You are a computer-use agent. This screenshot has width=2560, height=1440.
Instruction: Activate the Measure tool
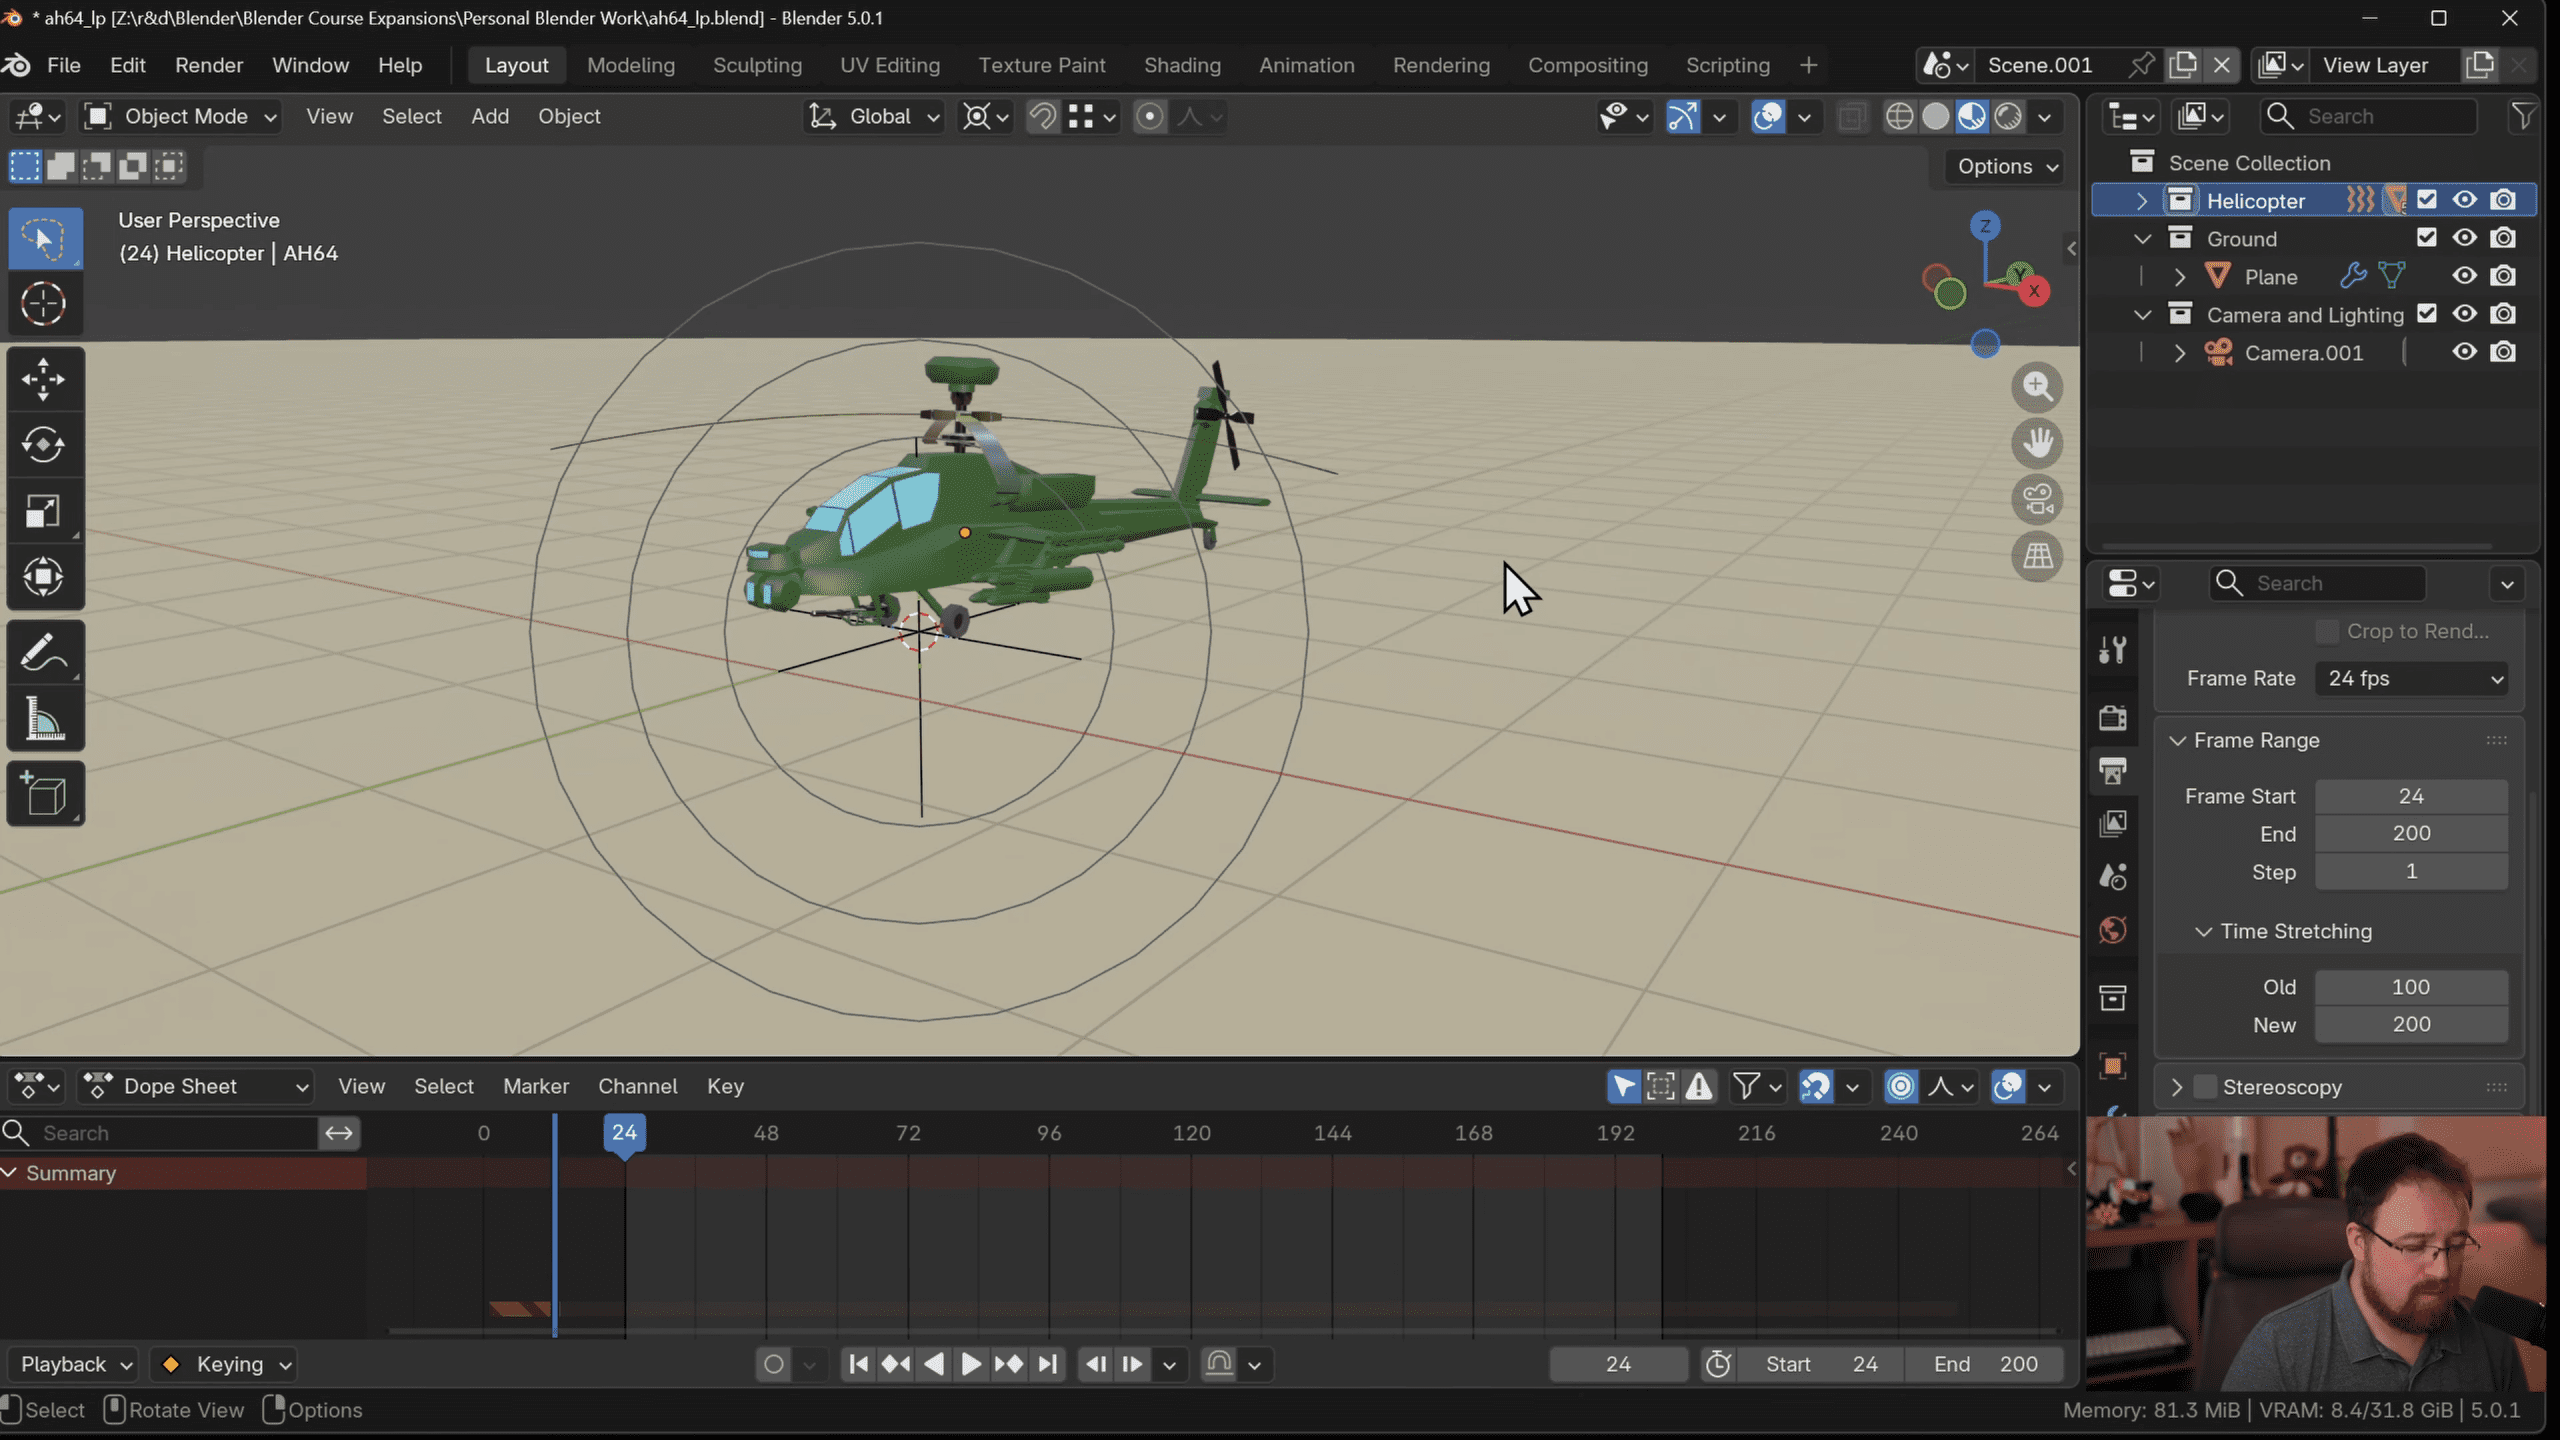[45, 719]
